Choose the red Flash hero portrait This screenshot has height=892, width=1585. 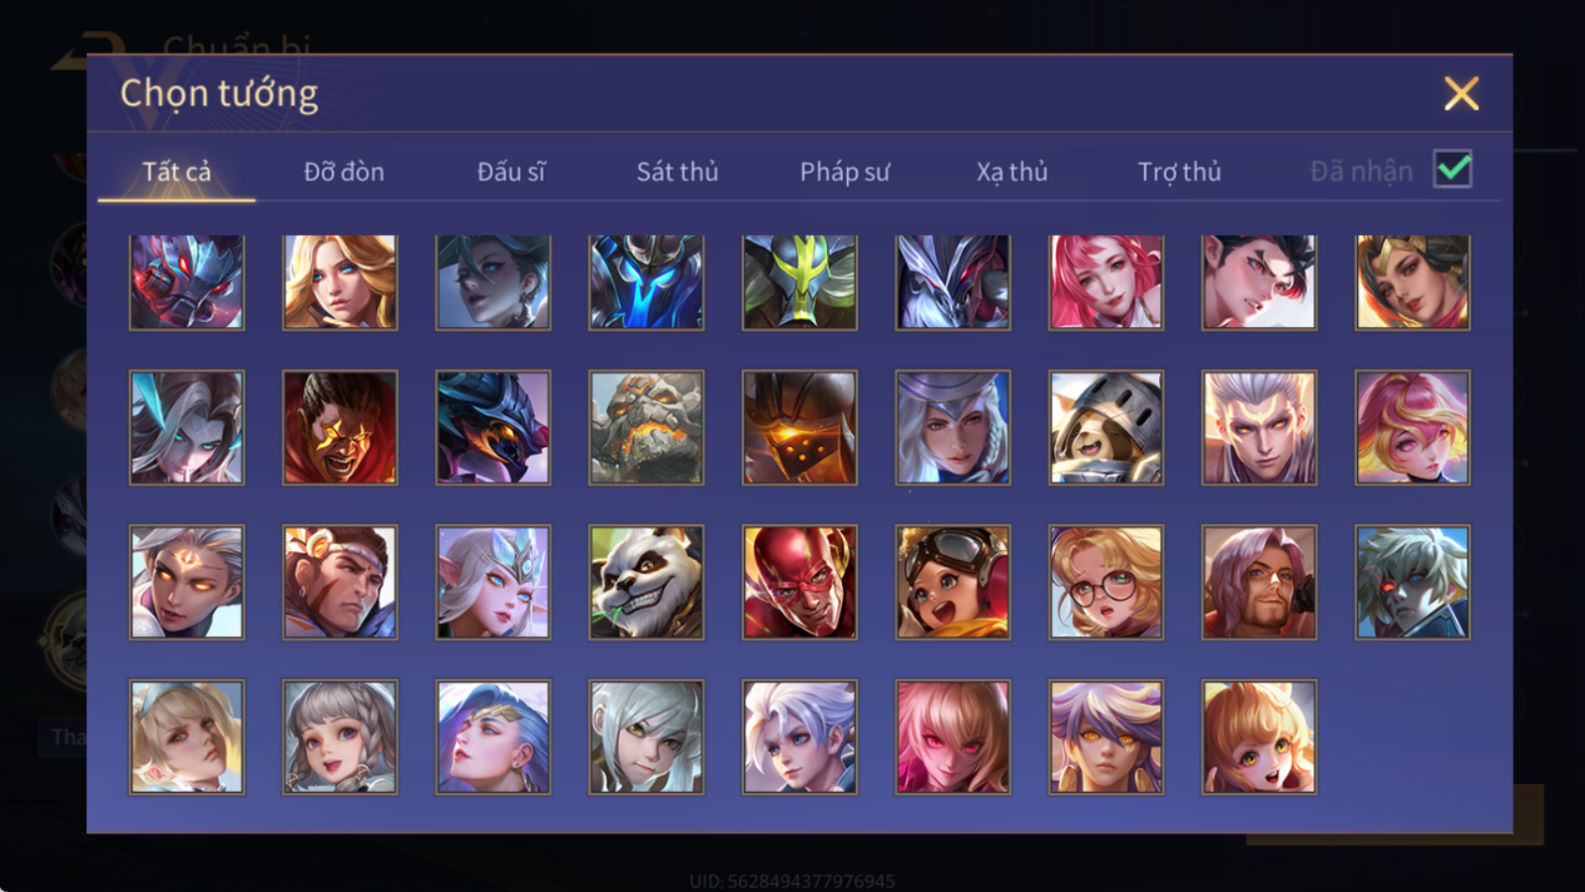pos(799,582)
